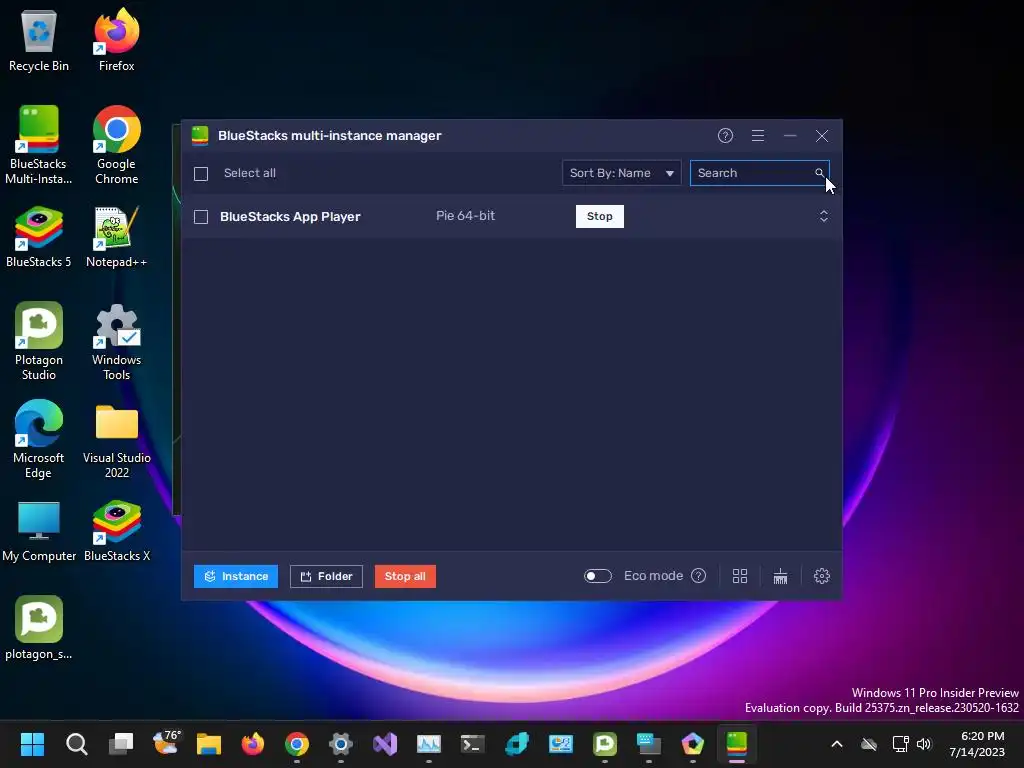Open the disk cleanup broom icon
The height and width of the screenshot is (768, 1024).
pyautogui.click(x=780, y=576)
